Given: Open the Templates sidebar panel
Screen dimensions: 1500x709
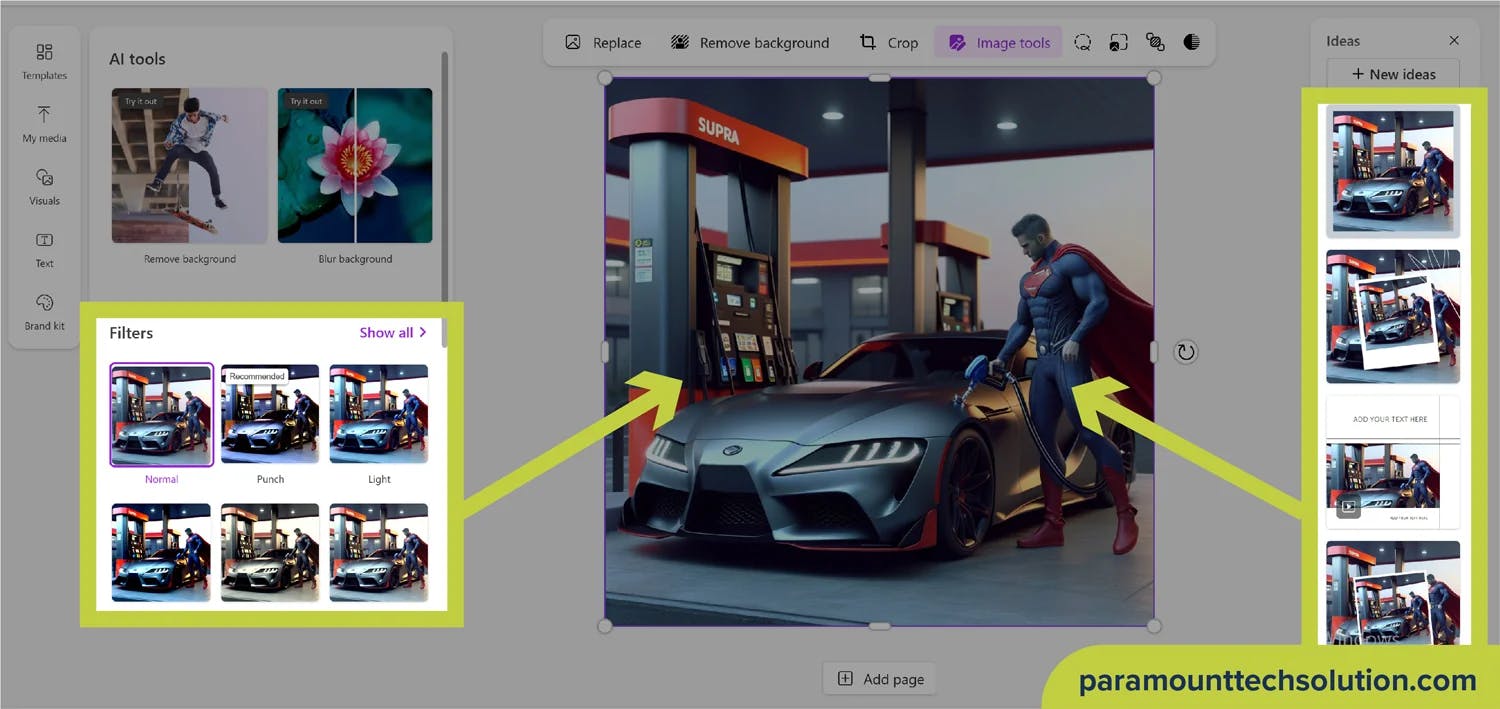Looking at the screenshot, I should click(44, 61).
